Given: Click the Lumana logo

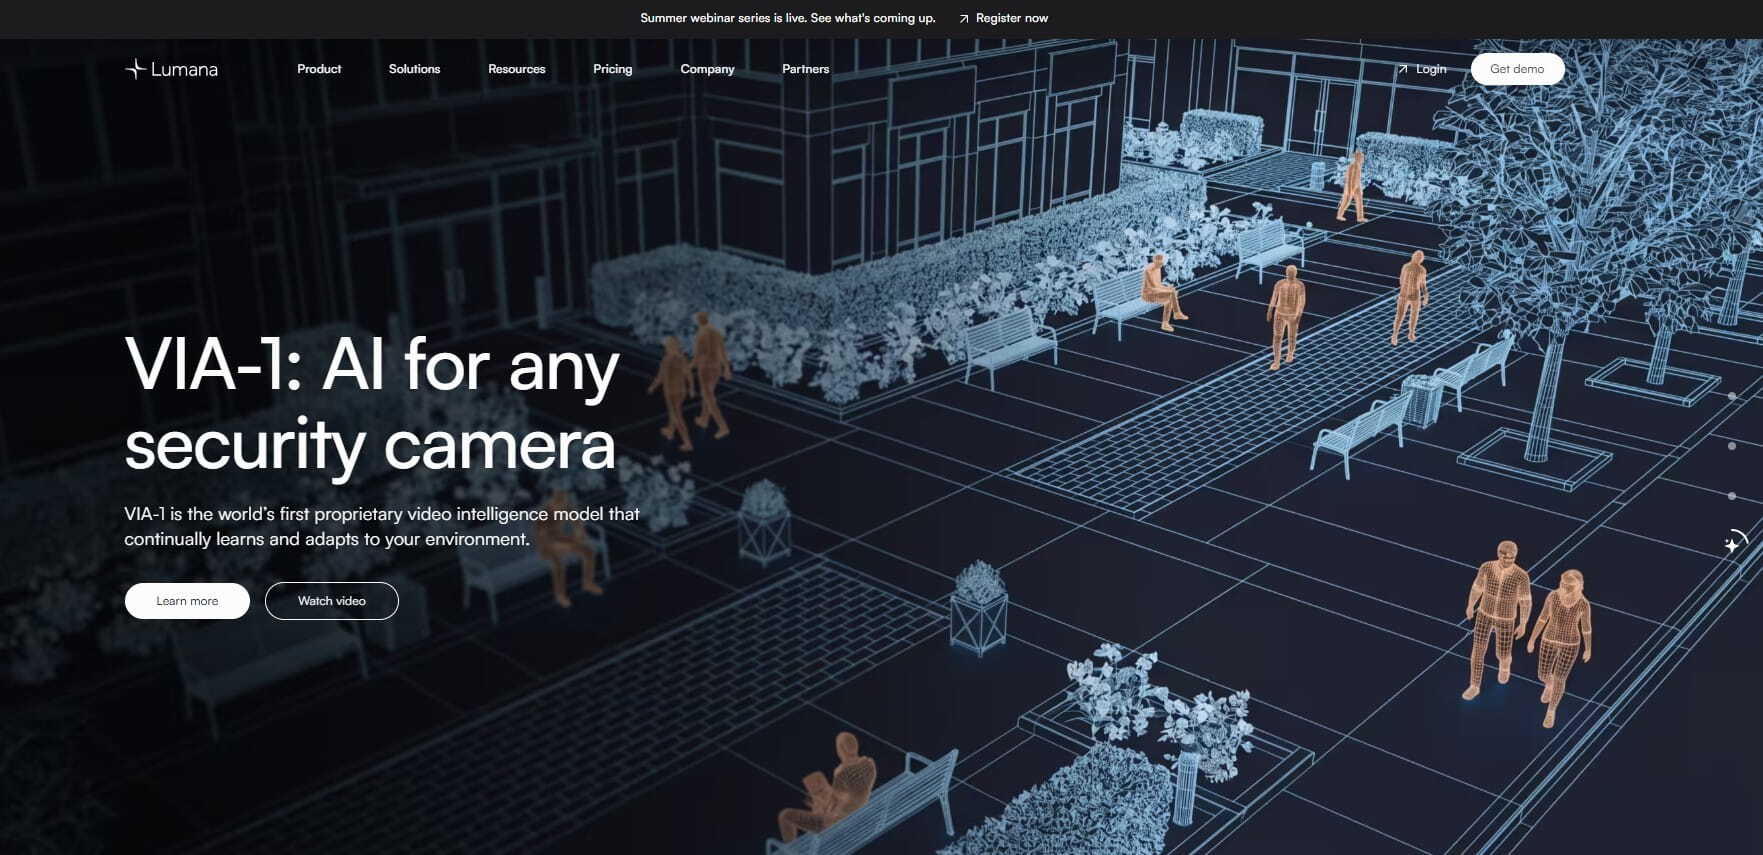Looking at the screenshot, I should pyautogui.click(x=171, y=69).
